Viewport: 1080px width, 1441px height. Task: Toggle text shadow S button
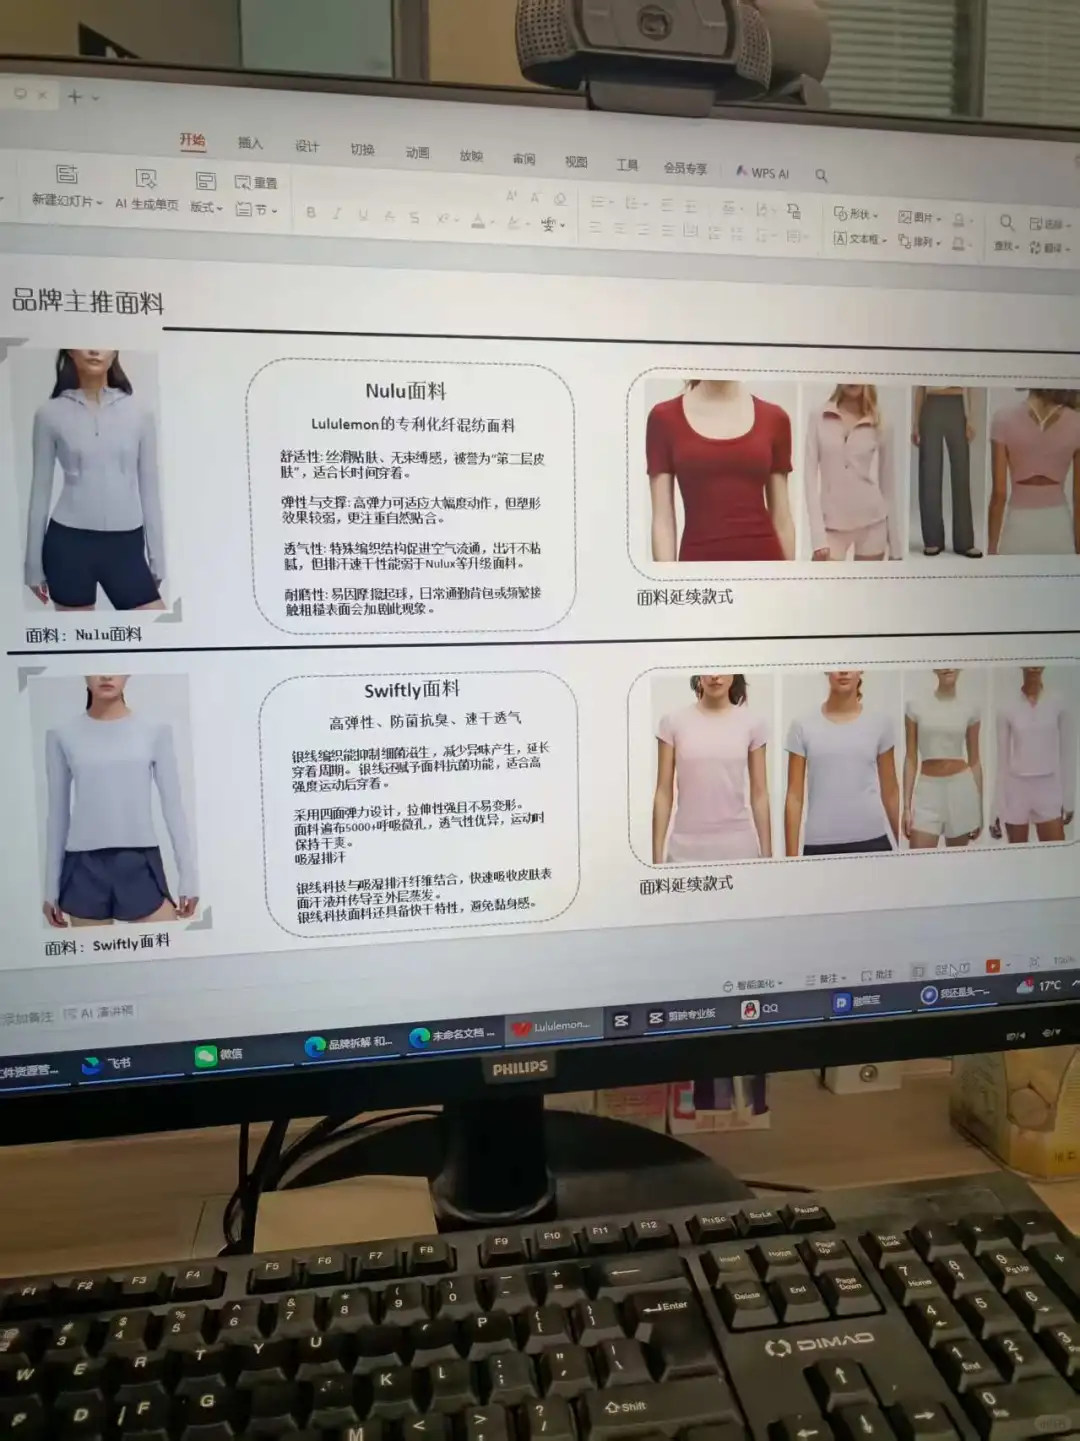pos(414,218)
